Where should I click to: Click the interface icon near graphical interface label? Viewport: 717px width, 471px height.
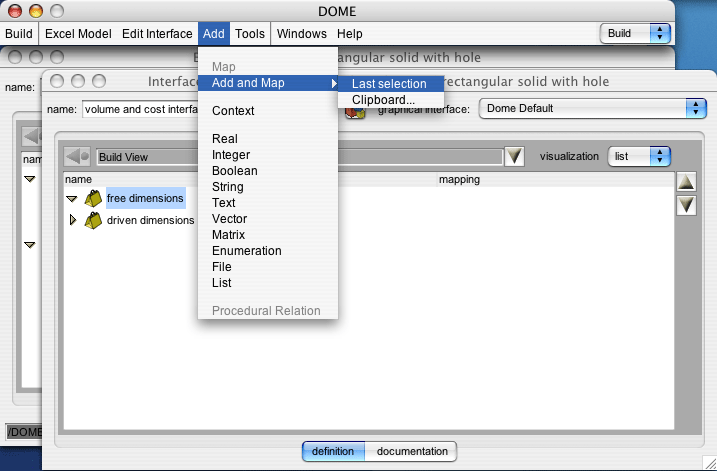[x=355, y=112]
